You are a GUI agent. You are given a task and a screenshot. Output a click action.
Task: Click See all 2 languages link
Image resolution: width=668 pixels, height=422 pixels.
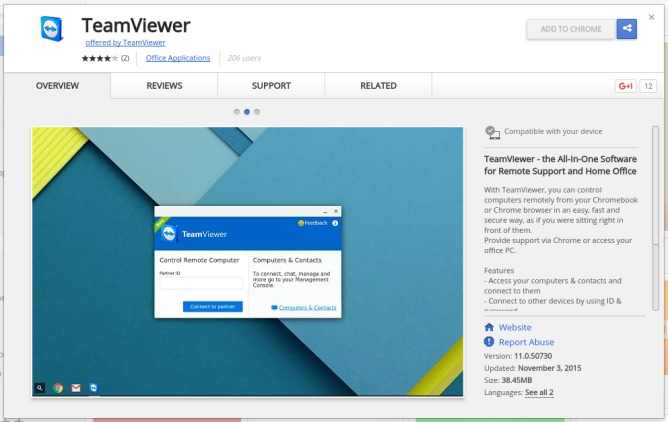539,392
